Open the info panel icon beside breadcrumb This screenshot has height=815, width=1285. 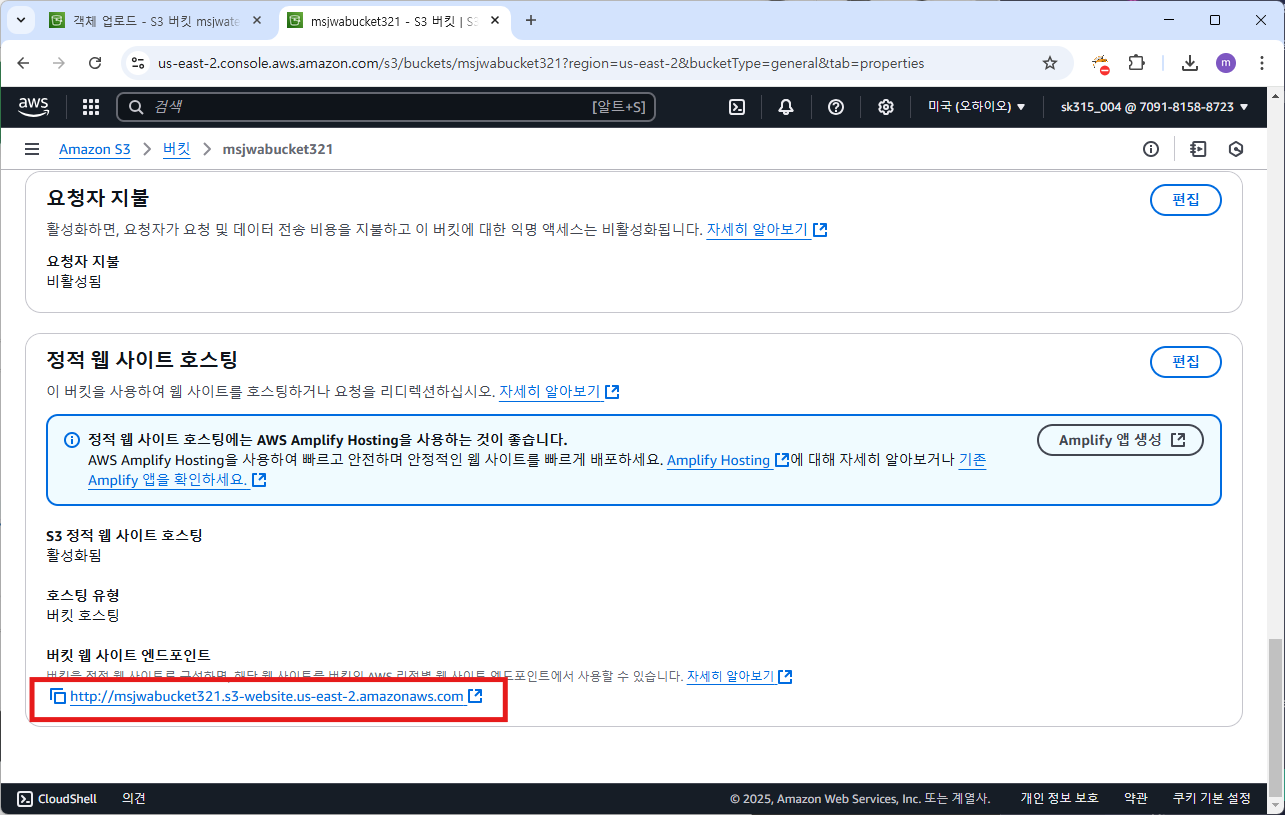(1151, 149)
